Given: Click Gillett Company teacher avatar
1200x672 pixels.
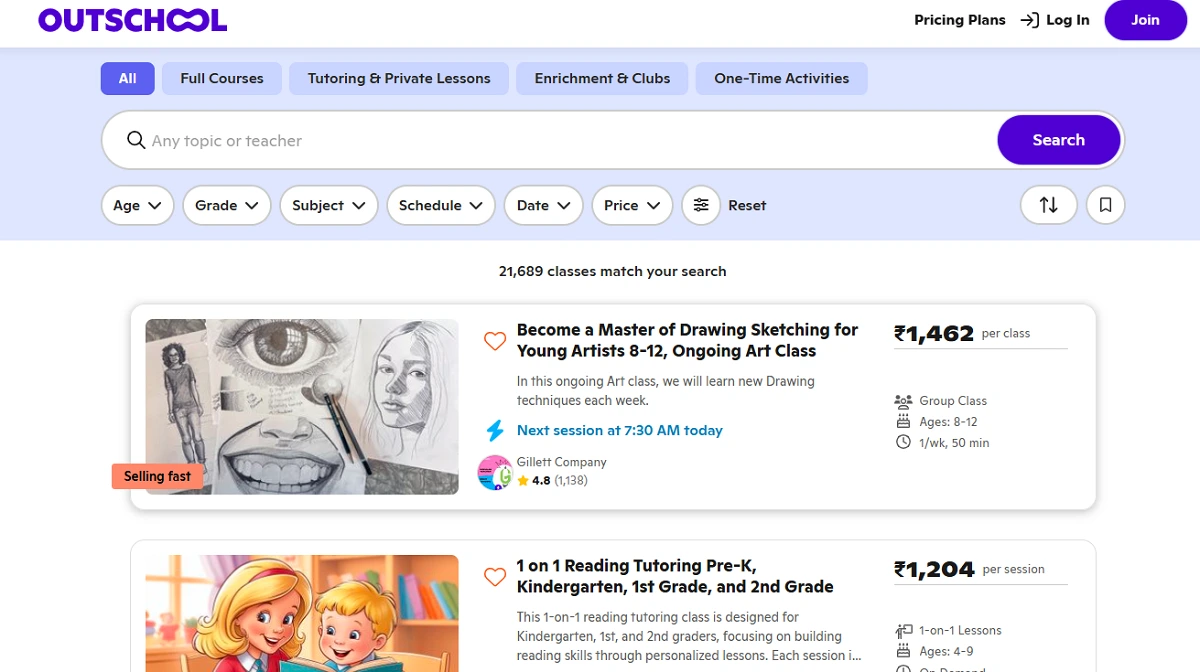Looking at the screenshot, I should click(x=495, y=472).
